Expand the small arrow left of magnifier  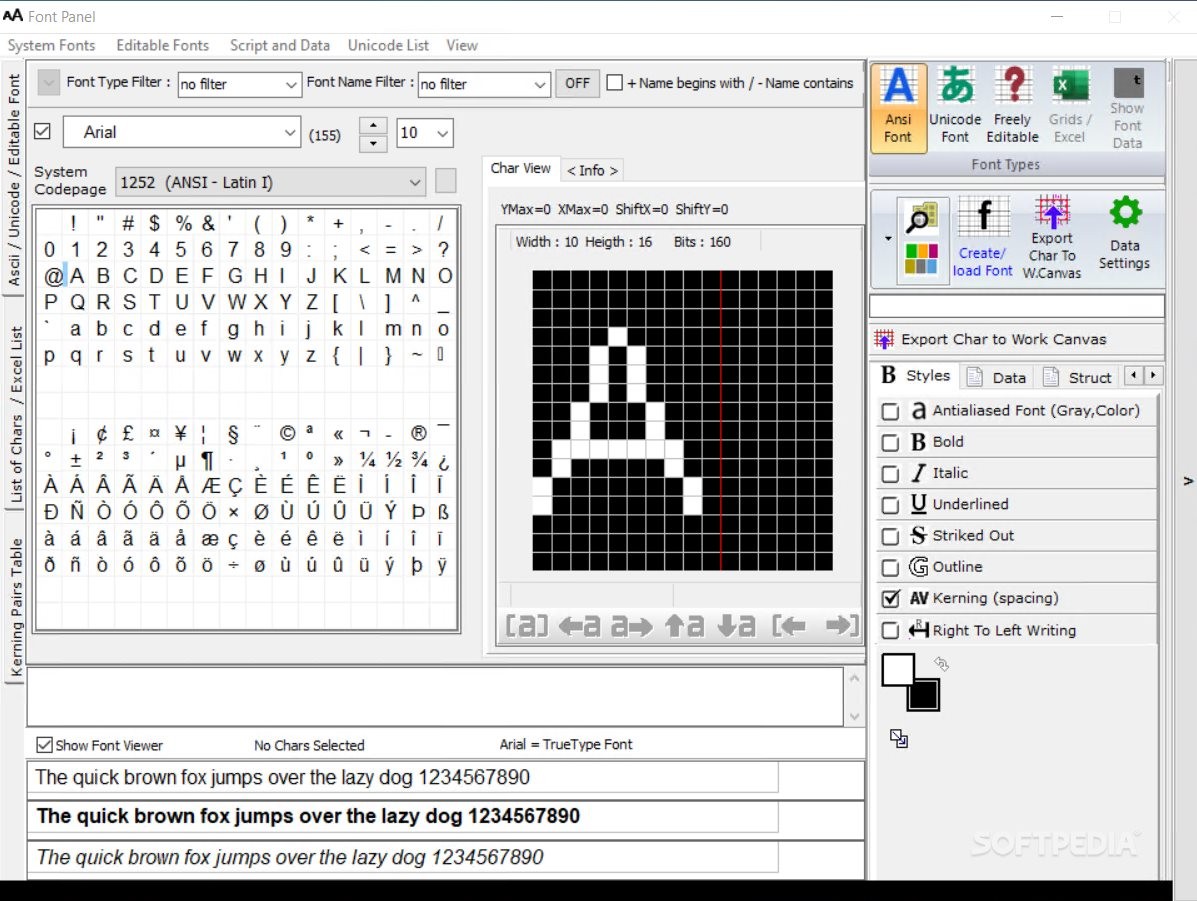coord(888,238)
